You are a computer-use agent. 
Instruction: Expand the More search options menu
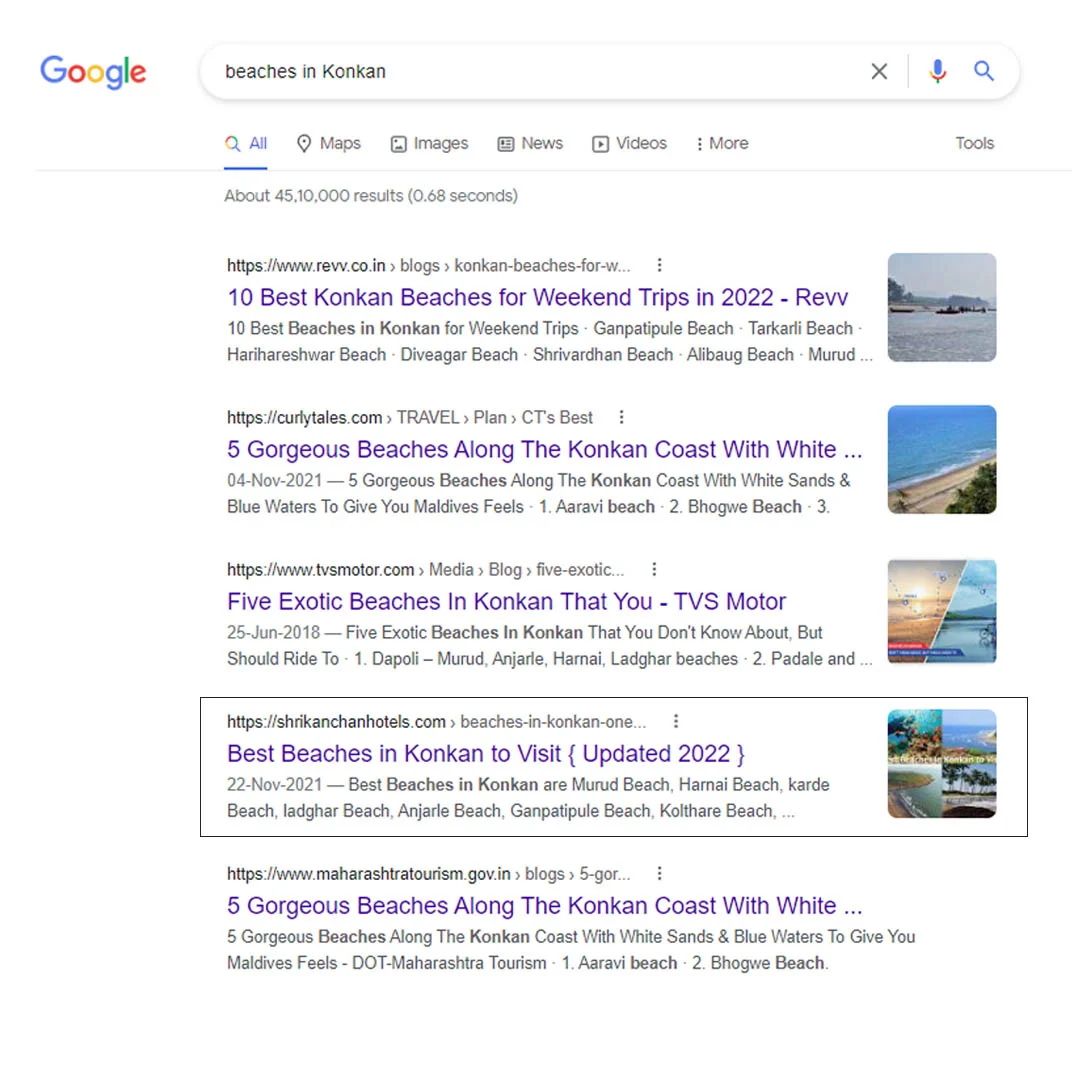(722, 143)
